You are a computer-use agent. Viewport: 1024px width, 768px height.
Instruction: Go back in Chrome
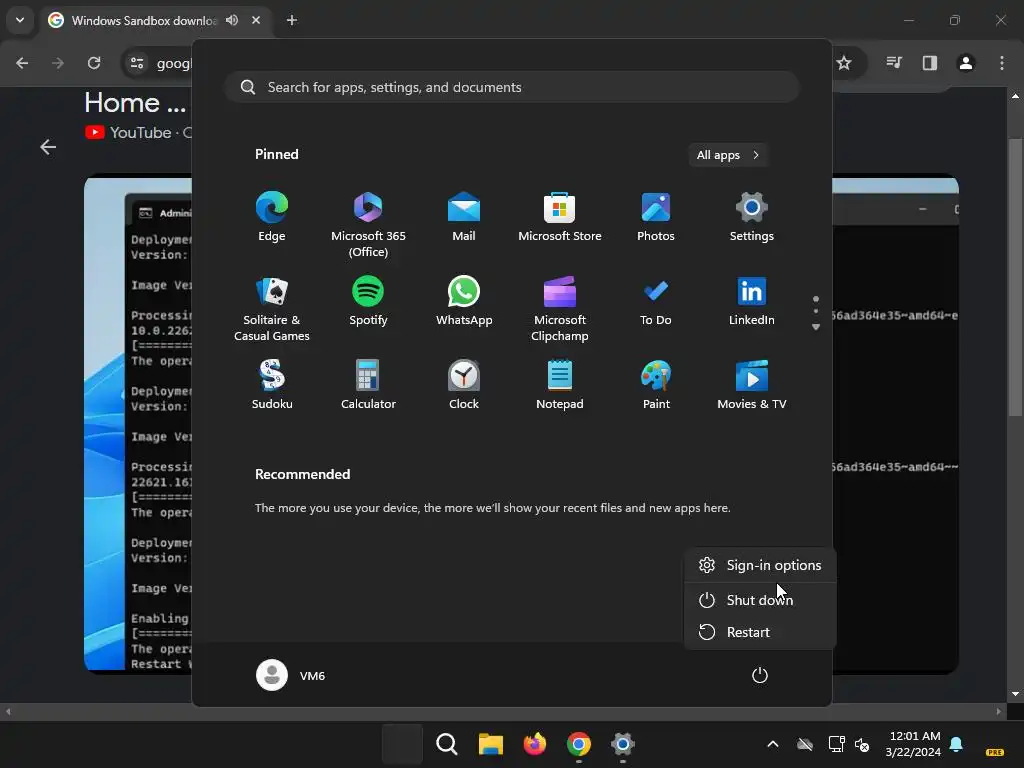(x=22, y=63)
